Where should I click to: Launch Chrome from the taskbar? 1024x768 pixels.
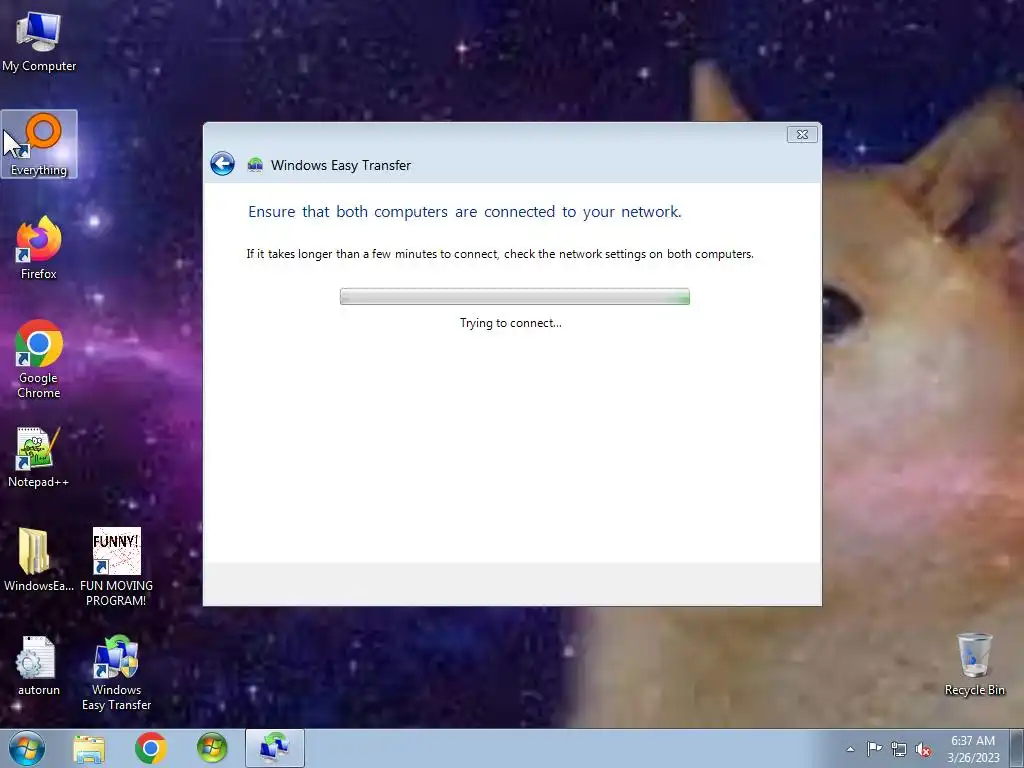click(x=151, y=749)
